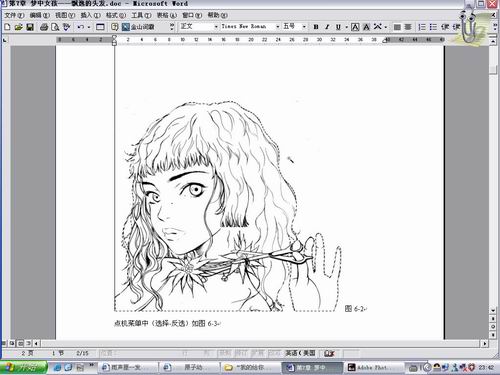Click the Undo arrow icon

pyautogui.click(x=80, y=27)
